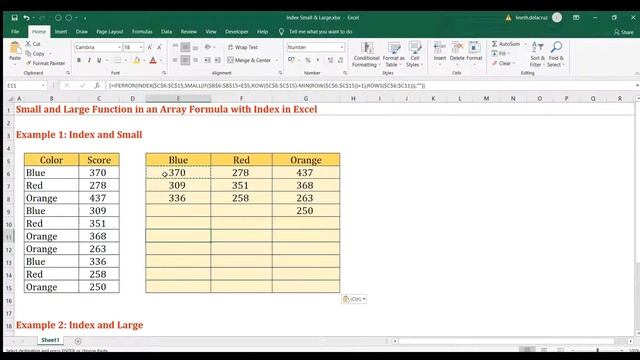Cut selection with scissors icon
The image size is (640, 360).
tap(28, 43)
